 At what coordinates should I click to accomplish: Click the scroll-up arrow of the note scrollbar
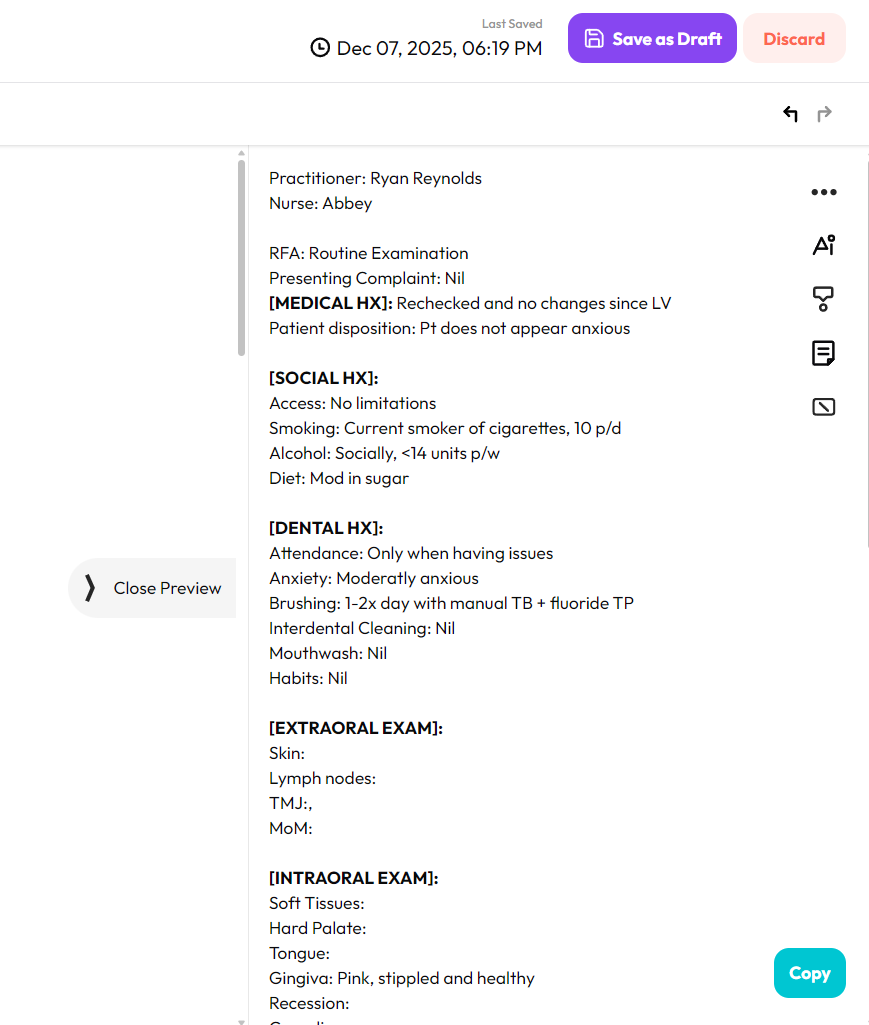pyautogui.click(x=241, y=153)
